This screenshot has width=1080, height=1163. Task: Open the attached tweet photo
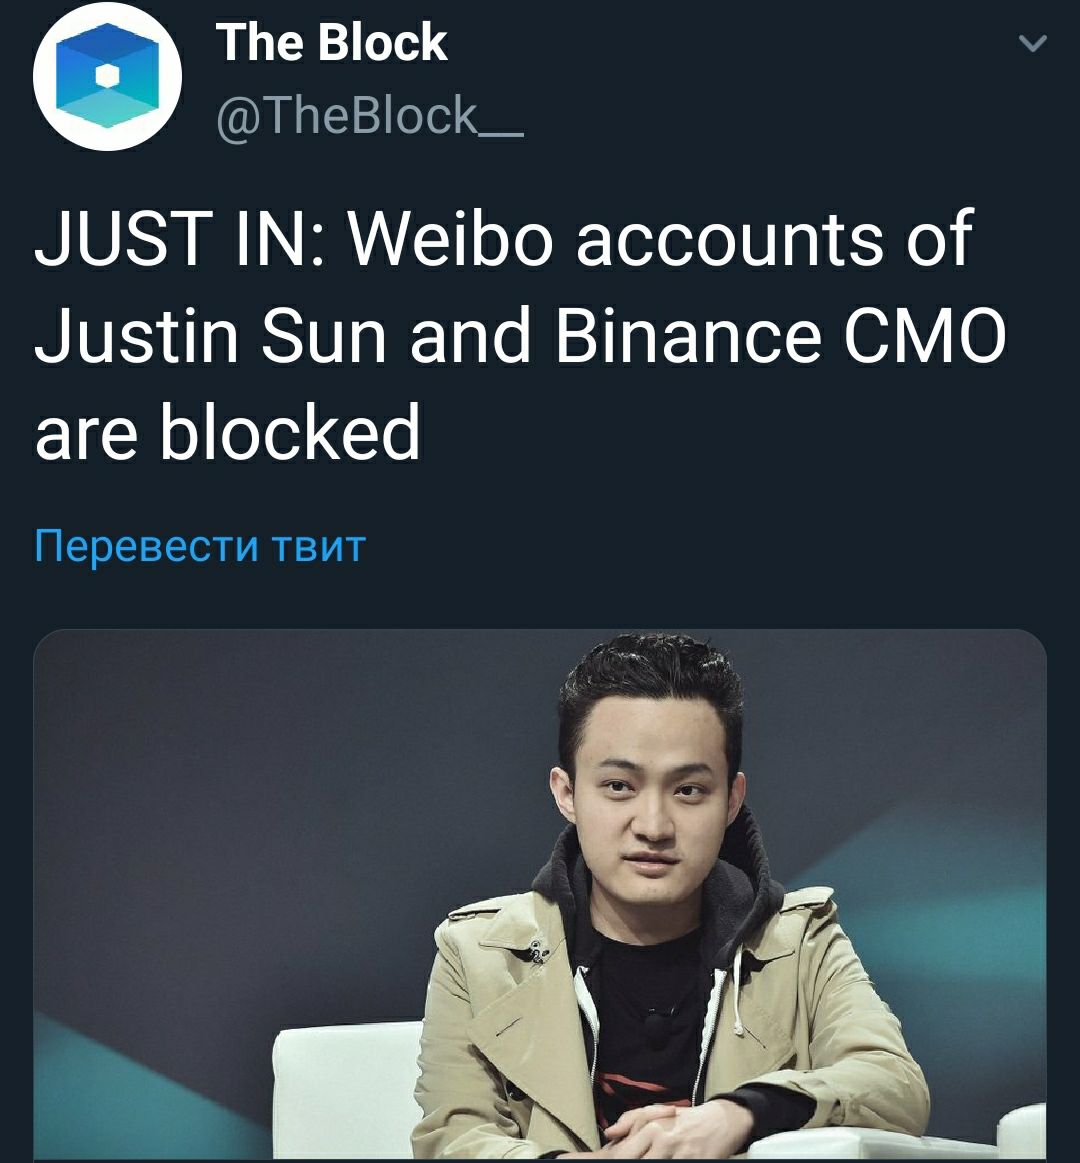[540, 895]
